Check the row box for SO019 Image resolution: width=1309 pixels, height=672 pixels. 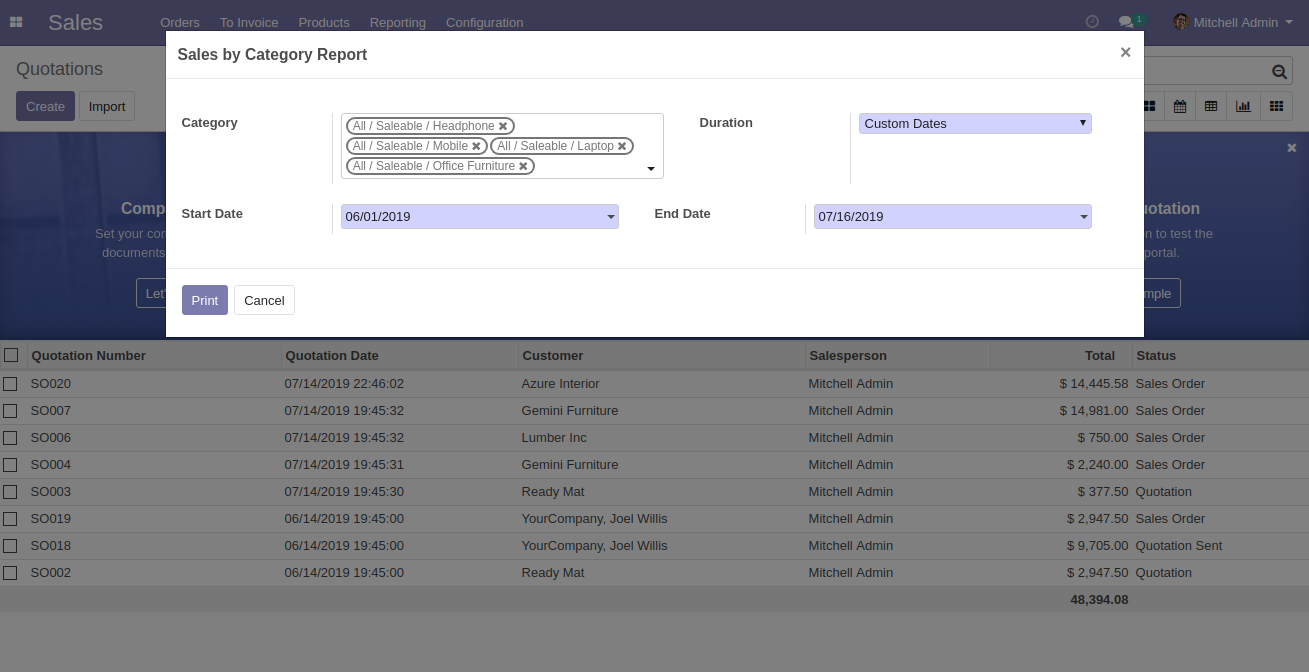11,519
